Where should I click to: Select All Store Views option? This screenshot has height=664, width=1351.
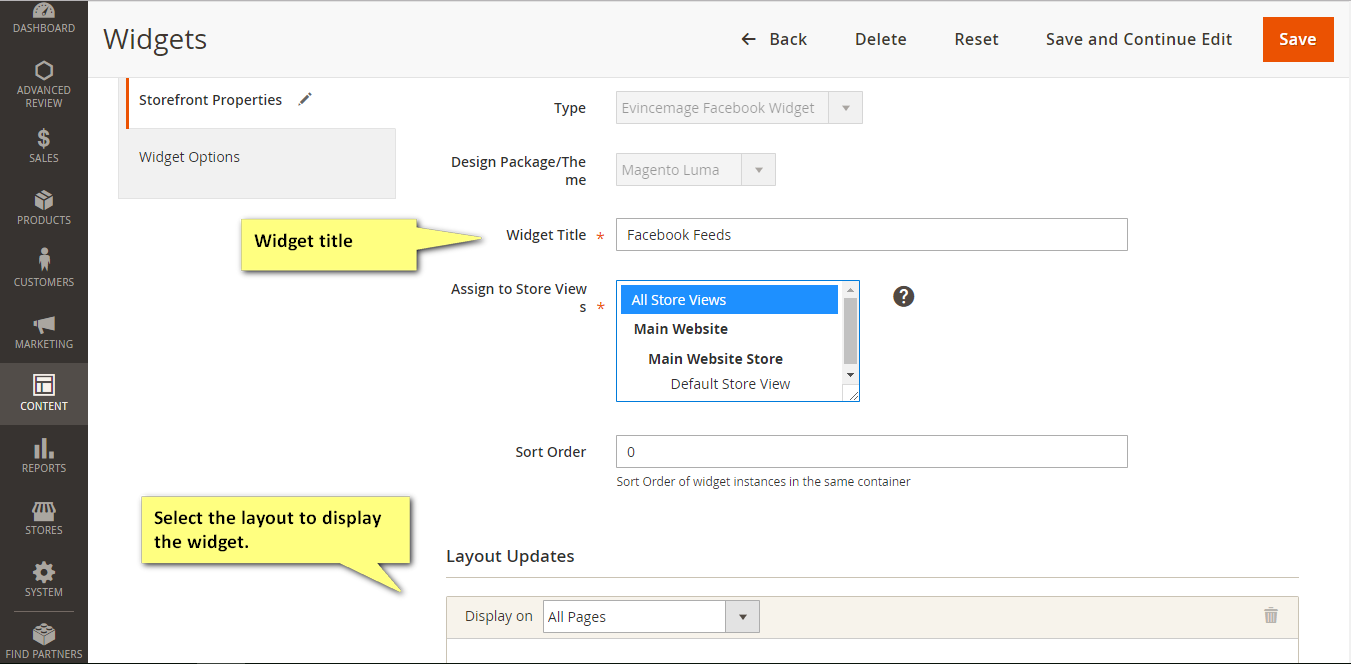(729, 300)
